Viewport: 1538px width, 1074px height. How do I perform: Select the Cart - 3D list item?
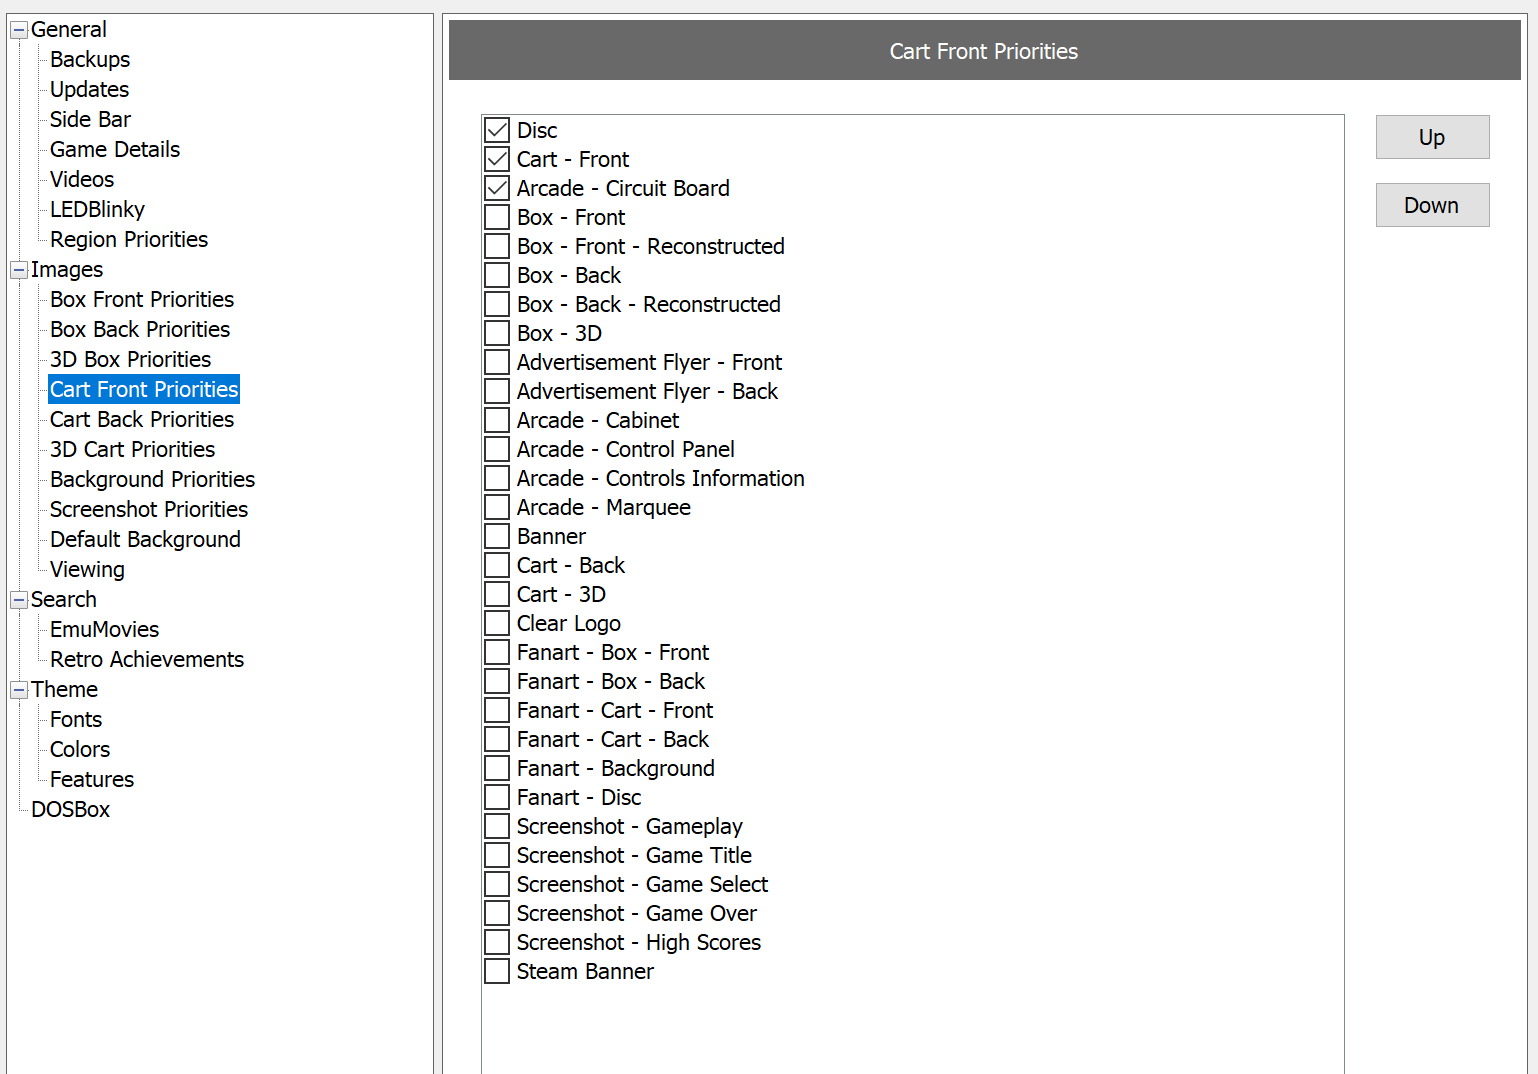coord(561,595)
